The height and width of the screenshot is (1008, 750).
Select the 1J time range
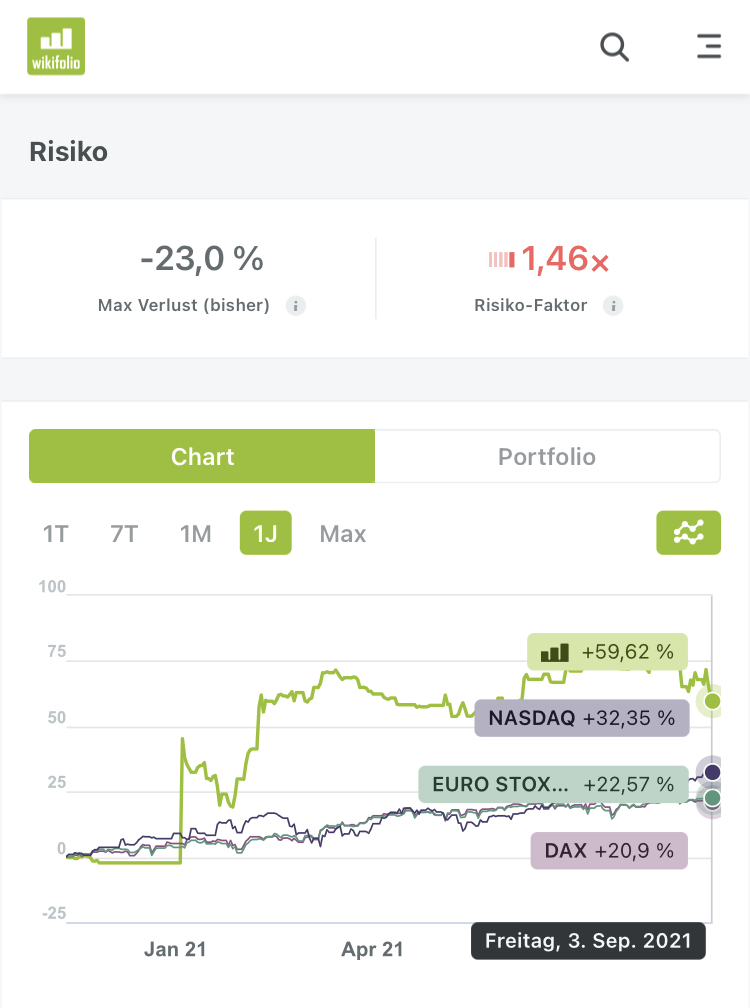265,533
